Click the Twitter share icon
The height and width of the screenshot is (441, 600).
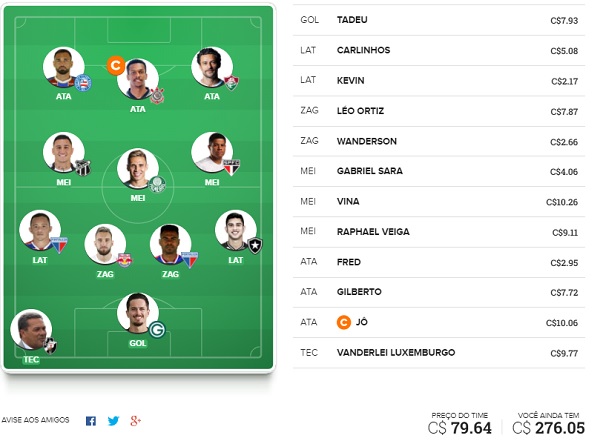113,421
